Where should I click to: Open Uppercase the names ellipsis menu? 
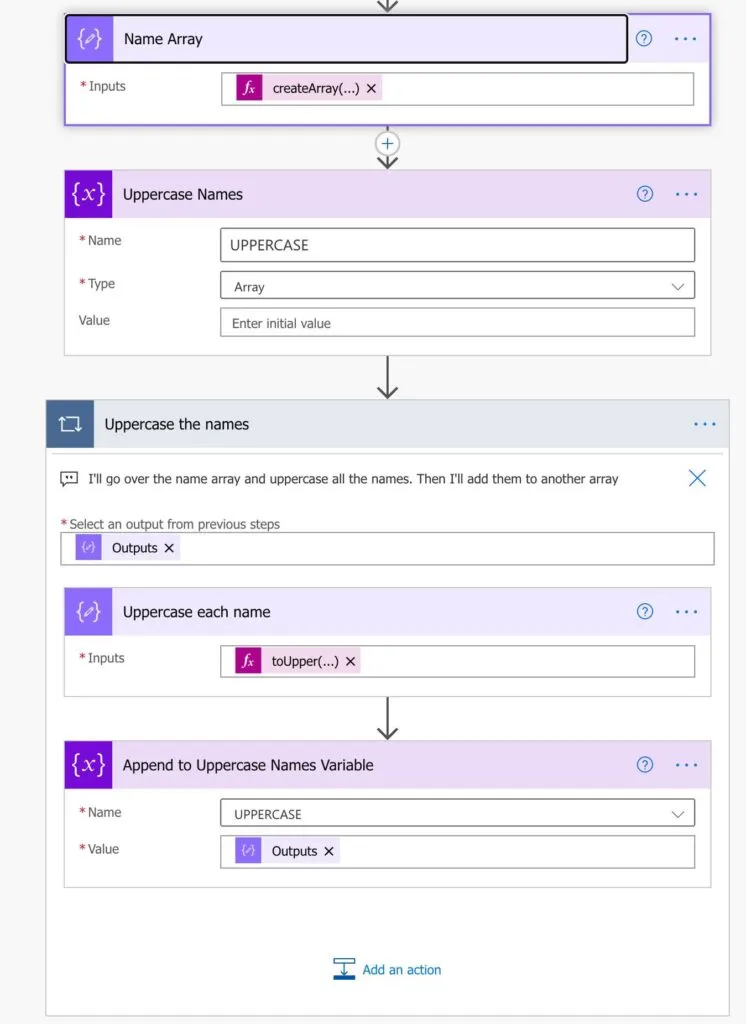[705, 424]
